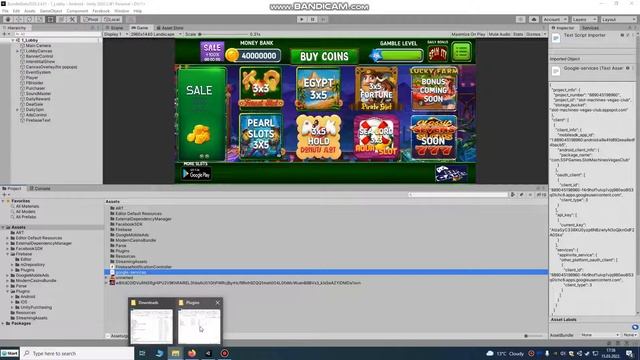640x360 pixels.
Task: Select the Rotate tool in Unity toolbar
Action: [x=29, y=19]
